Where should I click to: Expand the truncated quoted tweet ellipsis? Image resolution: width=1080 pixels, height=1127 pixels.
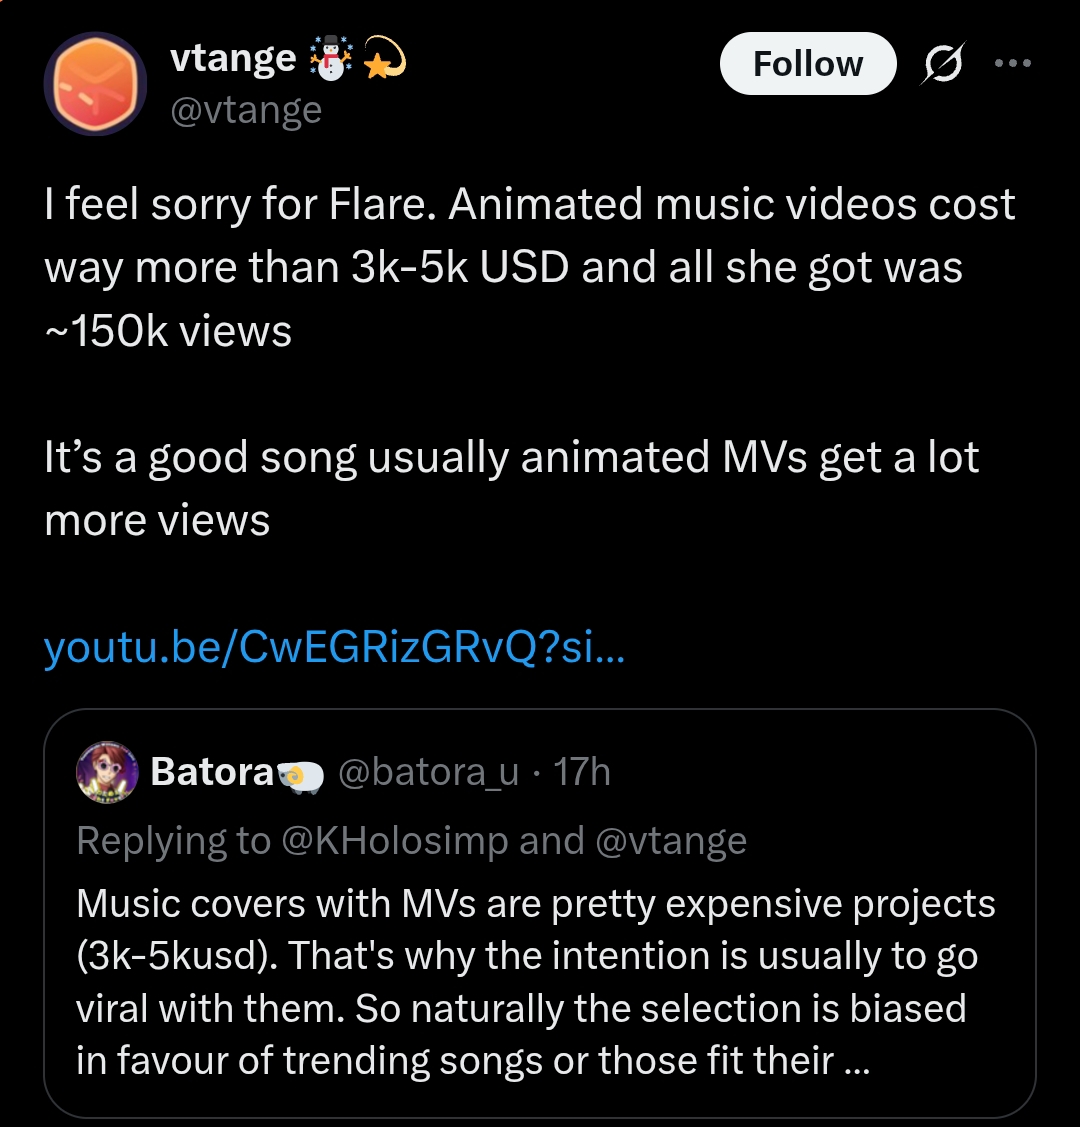(857, 1060)
